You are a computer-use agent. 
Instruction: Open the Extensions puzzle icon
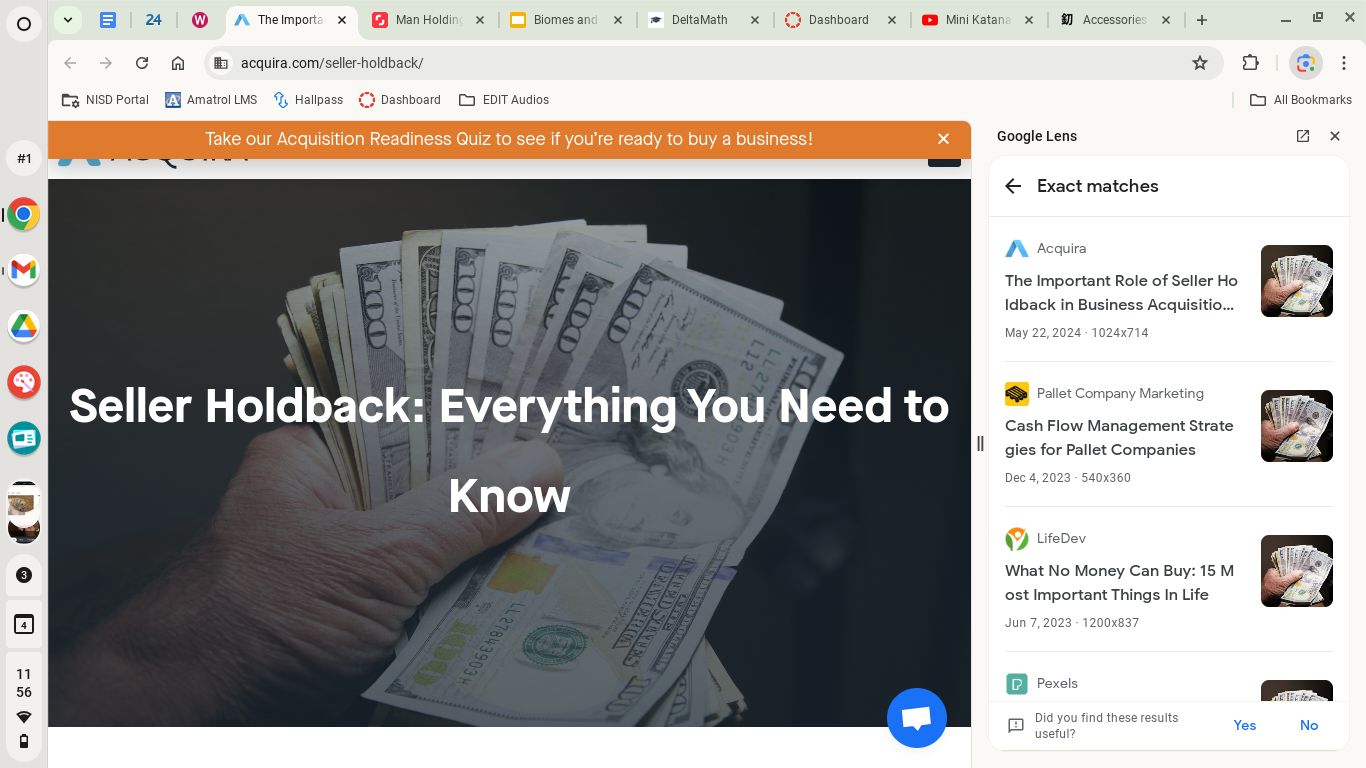(1250, 63)
